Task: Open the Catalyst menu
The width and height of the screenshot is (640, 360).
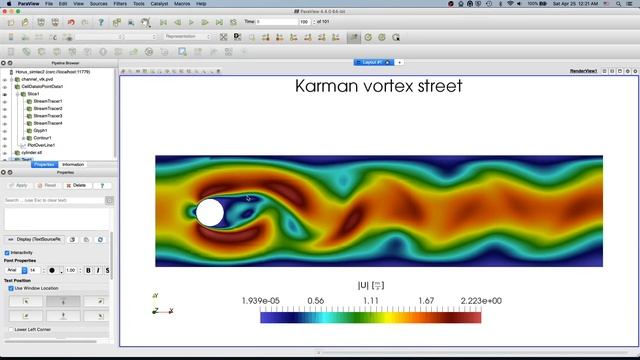Action: pyautogui.click(x=159, y=4)
